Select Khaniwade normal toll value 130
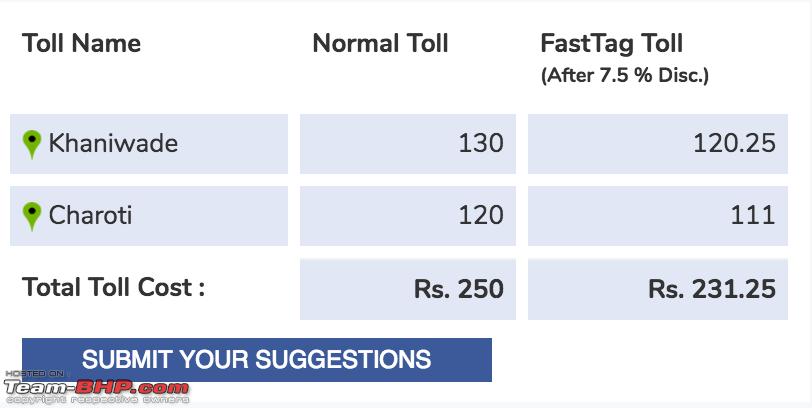812x408 pixels. tap(481, 143)
